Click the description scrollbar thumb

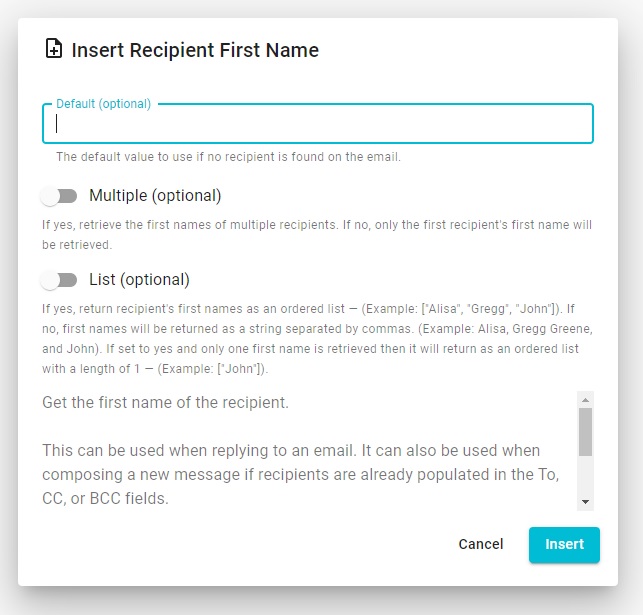[x=586, y=431]
